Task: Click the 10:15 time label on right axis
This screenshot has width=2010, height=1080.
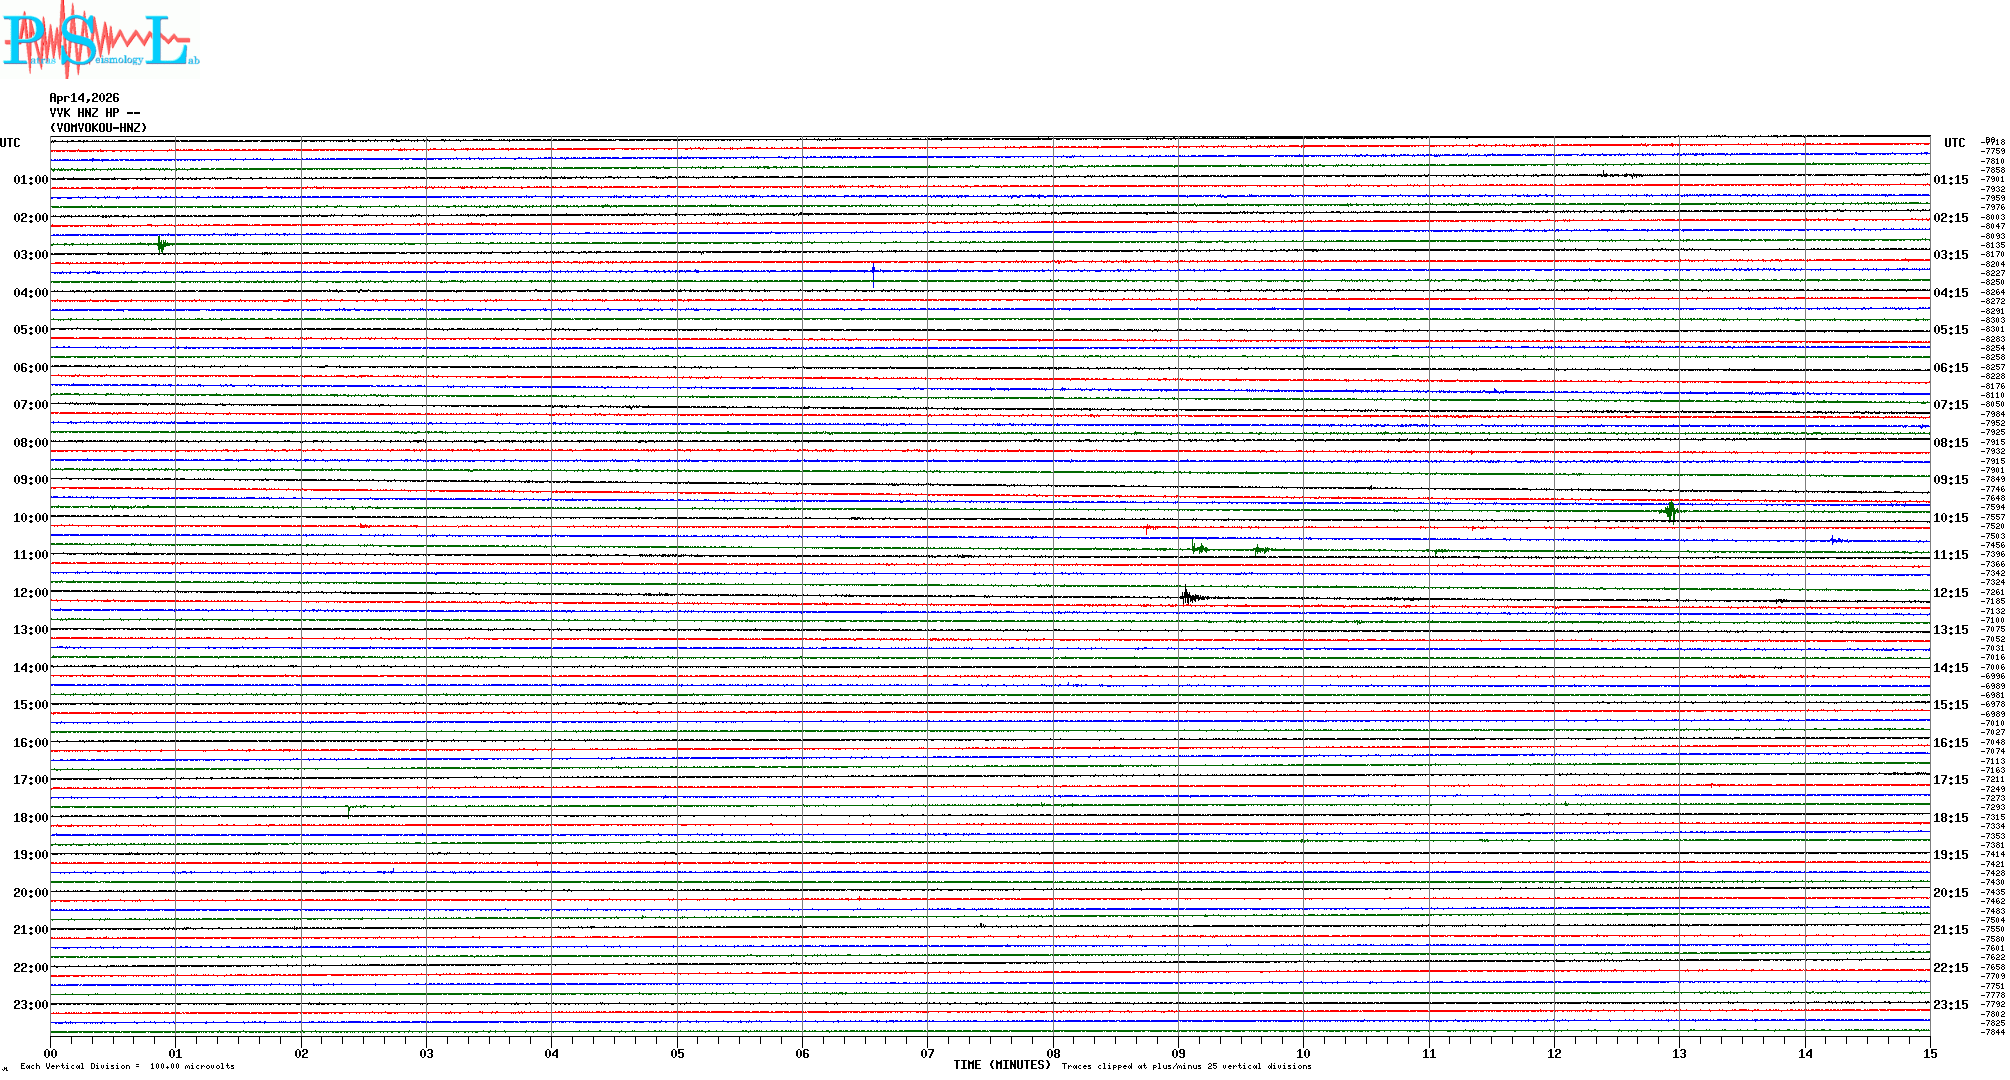Action: pyautogui.click(x=1950, y=518)
